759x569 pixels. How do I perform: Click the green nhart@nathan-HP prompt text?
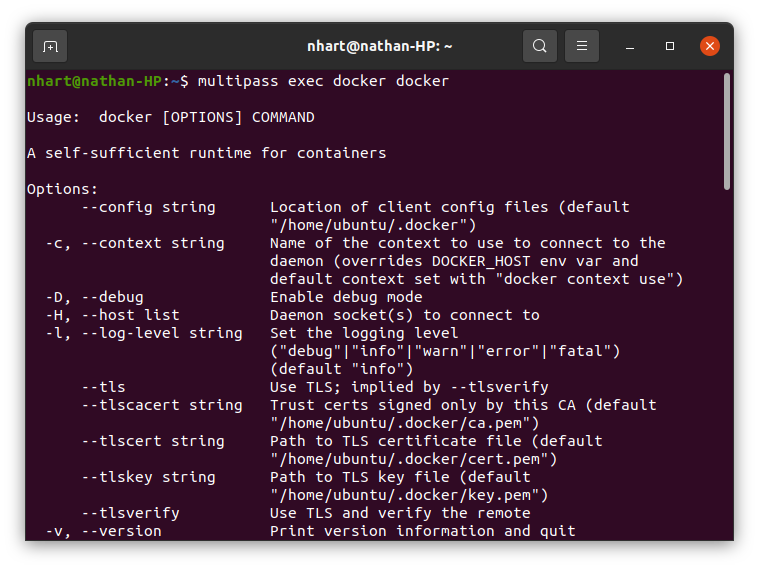coord(92,81)
